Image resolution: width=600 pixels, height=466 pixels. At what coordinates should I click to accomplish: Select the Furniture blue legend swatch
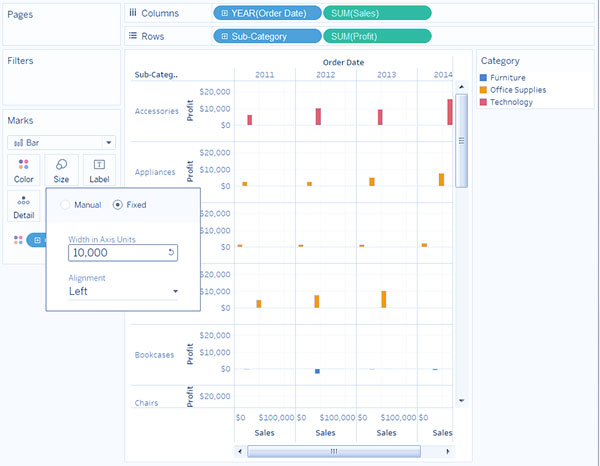tap(483, 78)
